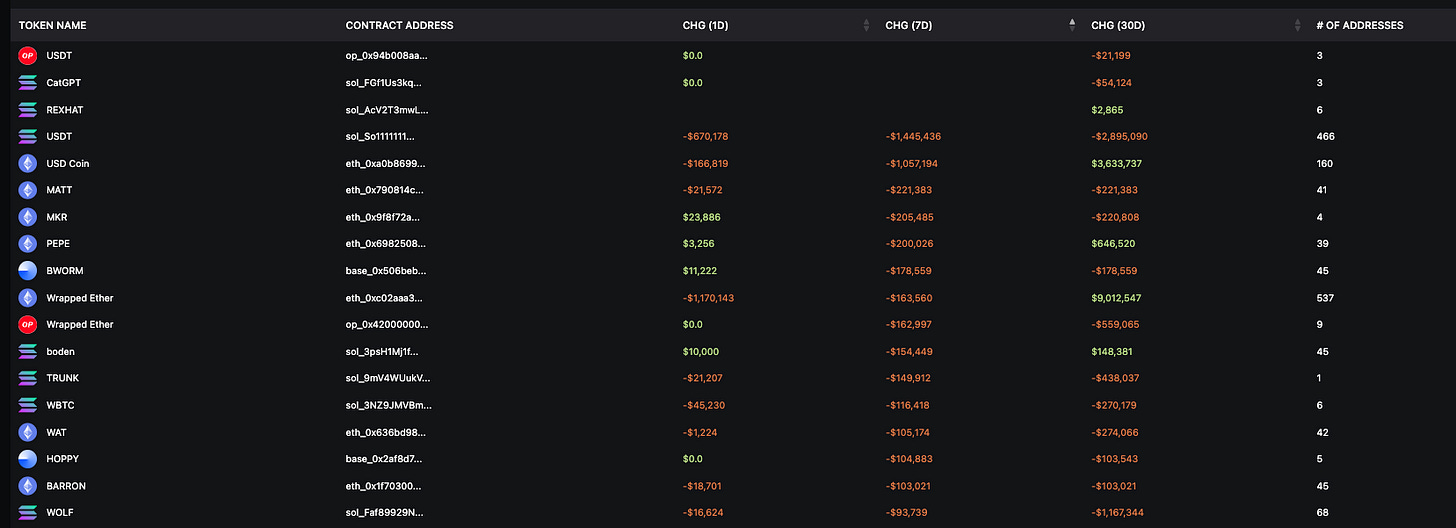Image resolution: width=1456 pixels, height=528 pixels.
Task: Click the Ethereum icon beside PEPE
Action: tap(27, 244)
